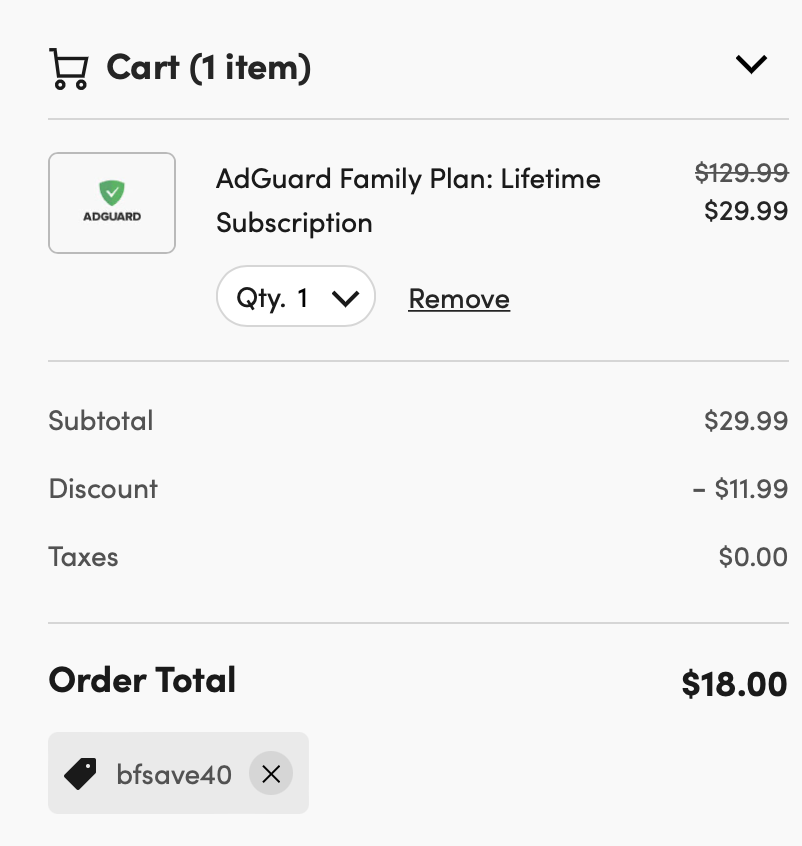This screenshot has height=846, width=802.
Task: Click the $29.99 sale price of the item
Action: (x=746, y=210)
